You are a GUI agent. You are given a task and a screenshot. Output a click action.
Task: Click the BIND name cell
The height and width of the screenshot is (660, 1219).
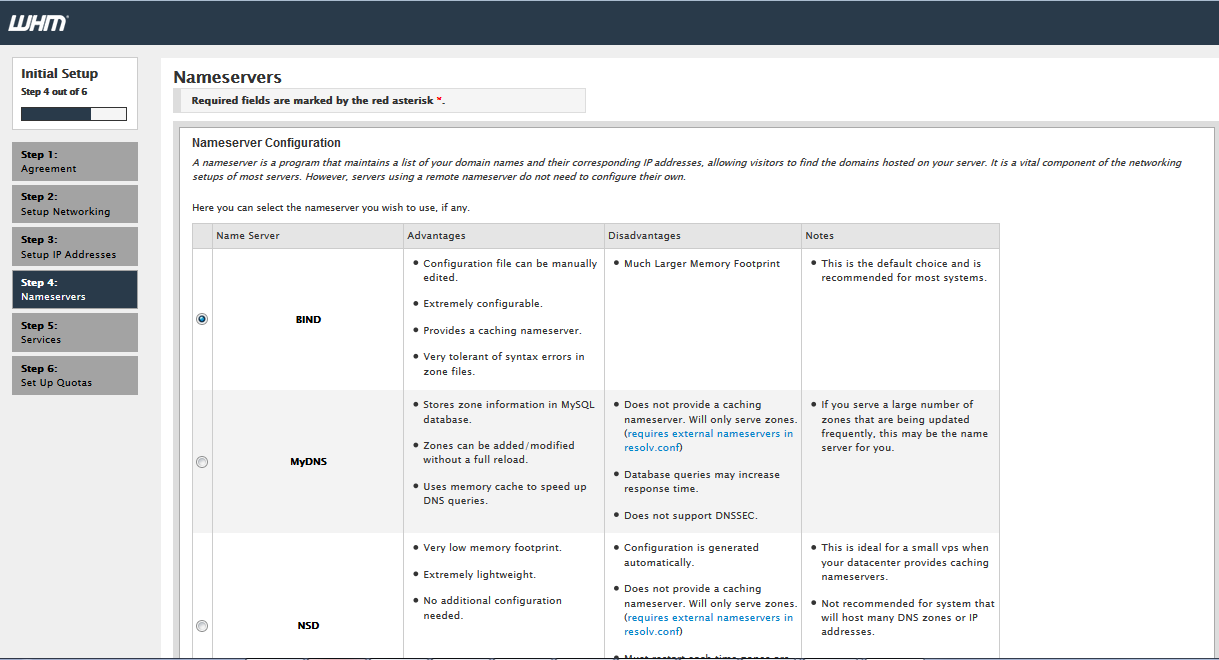(308, 320)
